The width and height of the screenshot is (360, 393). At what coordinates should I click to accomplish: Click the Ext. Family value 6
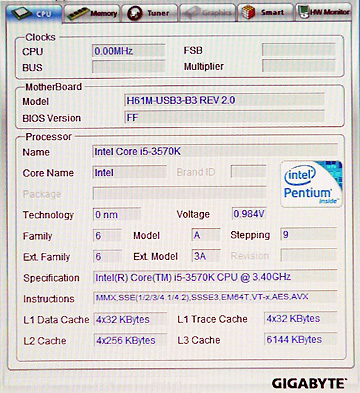[107, 256]
